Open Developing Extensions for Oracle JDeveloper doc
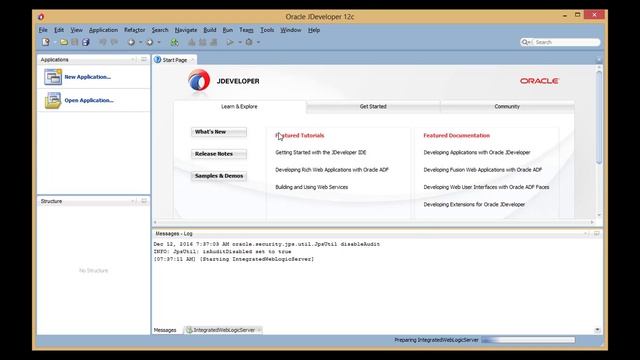640x360 pixels. 474,204
